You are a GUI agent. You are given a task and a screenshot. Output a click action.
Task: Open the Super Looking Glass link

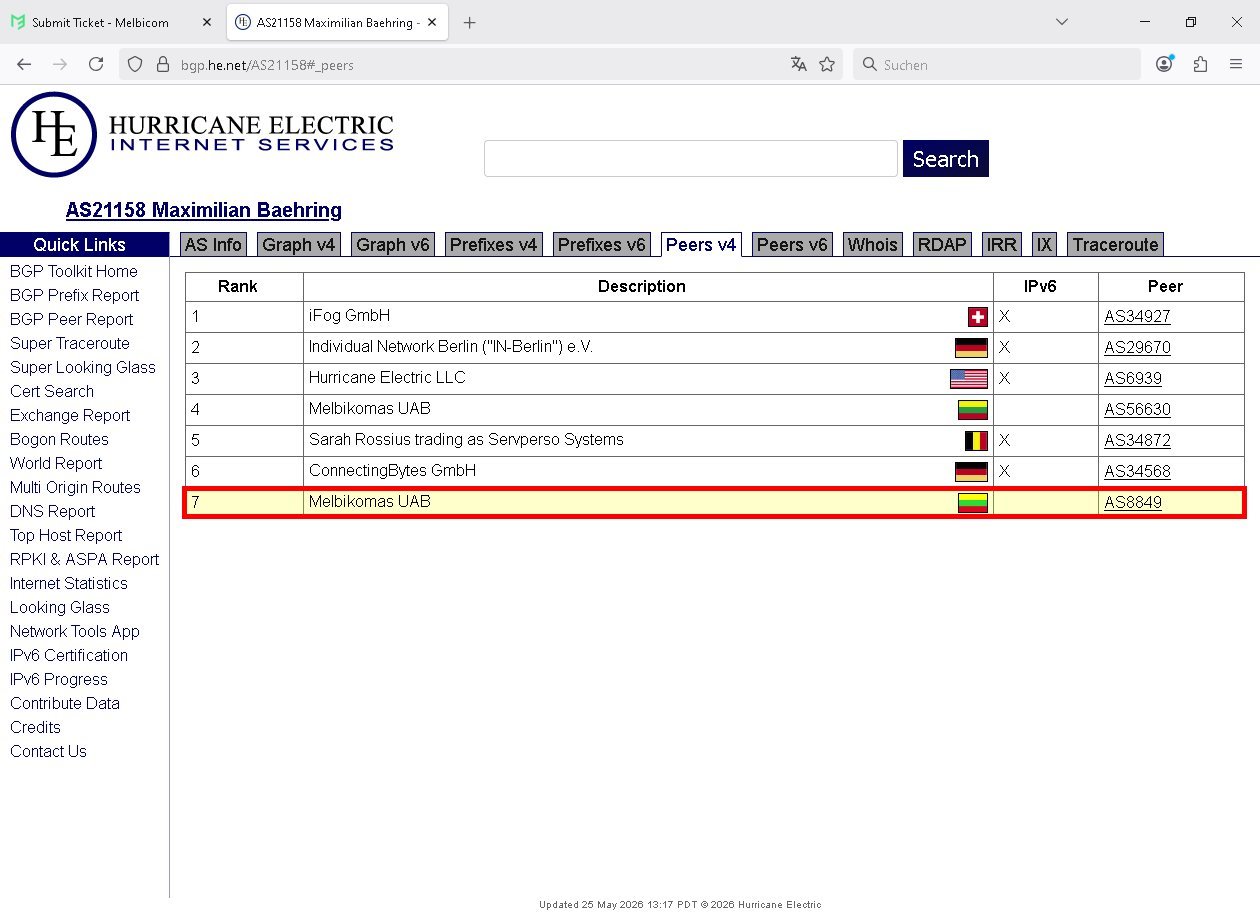(83, 367)
